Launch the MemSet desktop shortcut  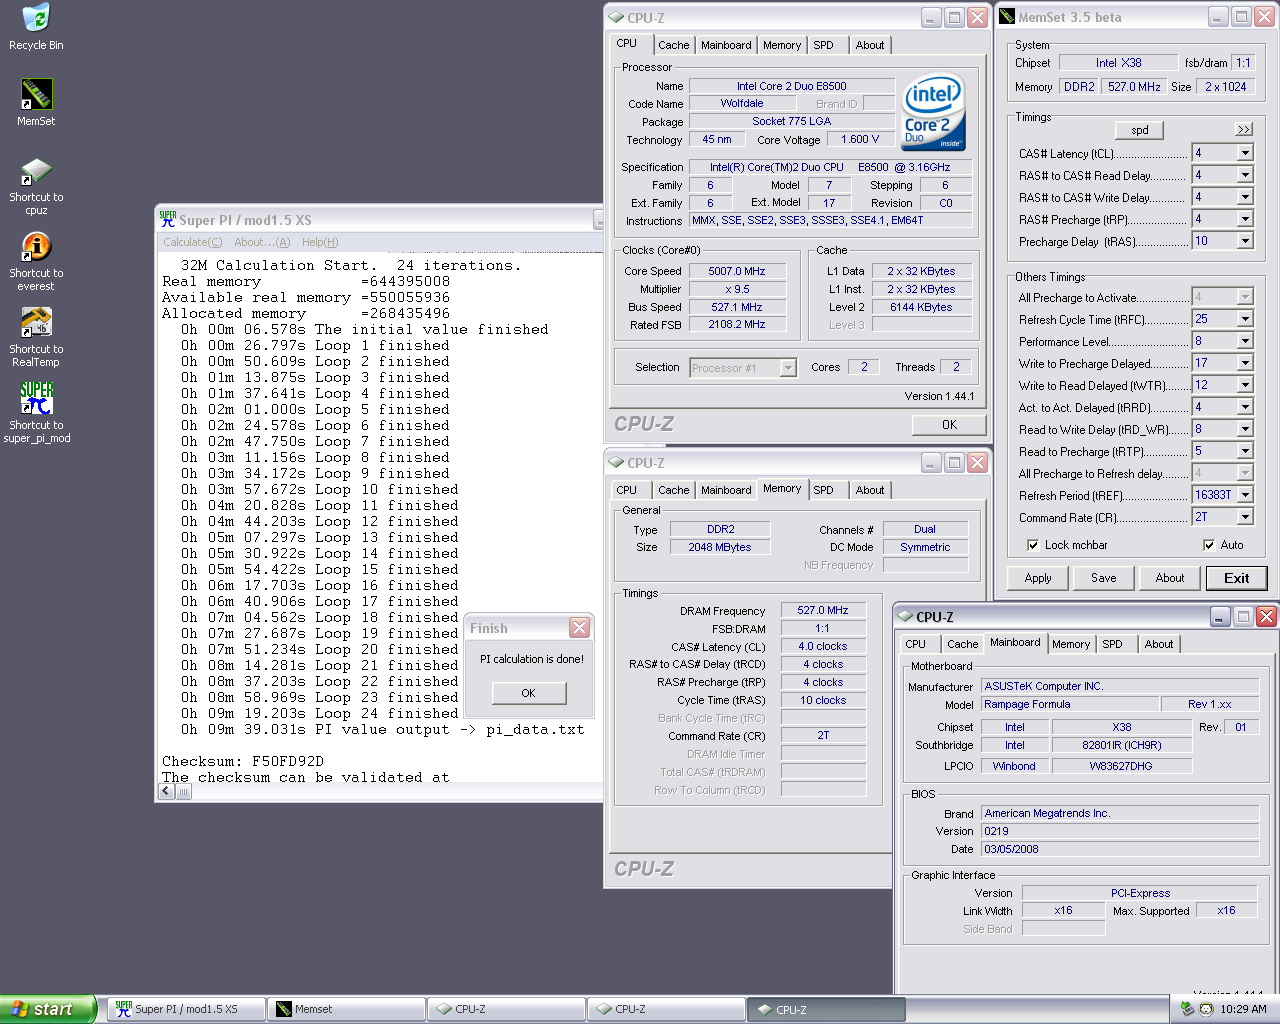tap(36, 94)
